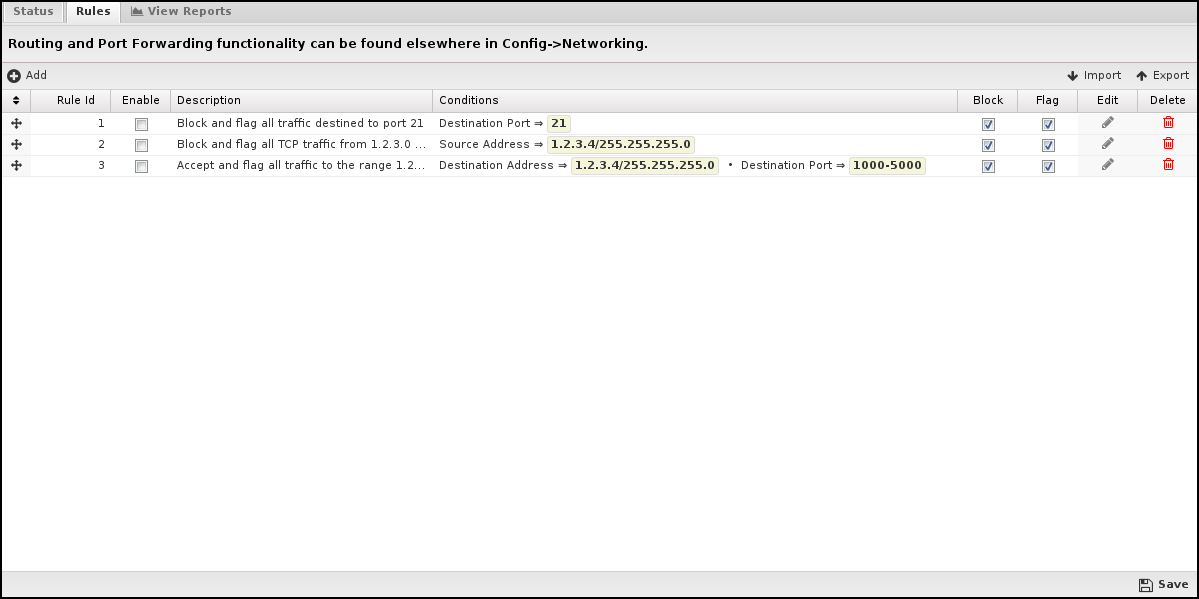Screen dimensions: 1199x599
Task: Delete rule 1 with the trash icon
Action: (x=1168, y=123)
